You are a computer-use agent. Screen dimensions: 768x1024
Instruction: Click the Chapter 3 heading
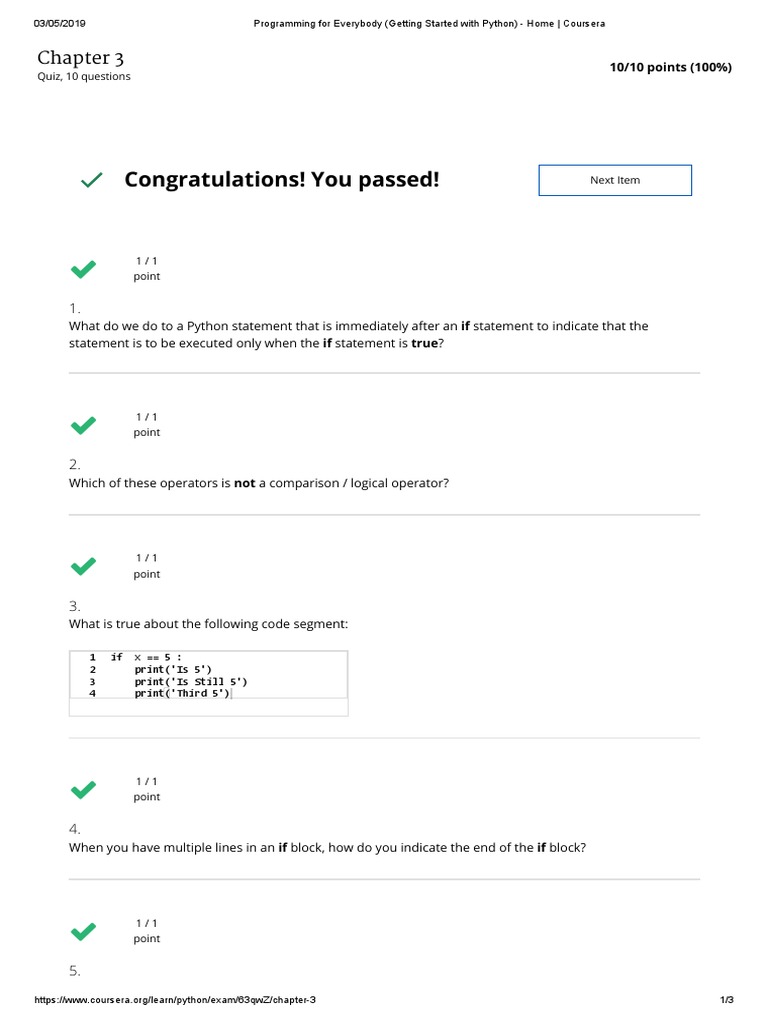(x=81, y=57)
